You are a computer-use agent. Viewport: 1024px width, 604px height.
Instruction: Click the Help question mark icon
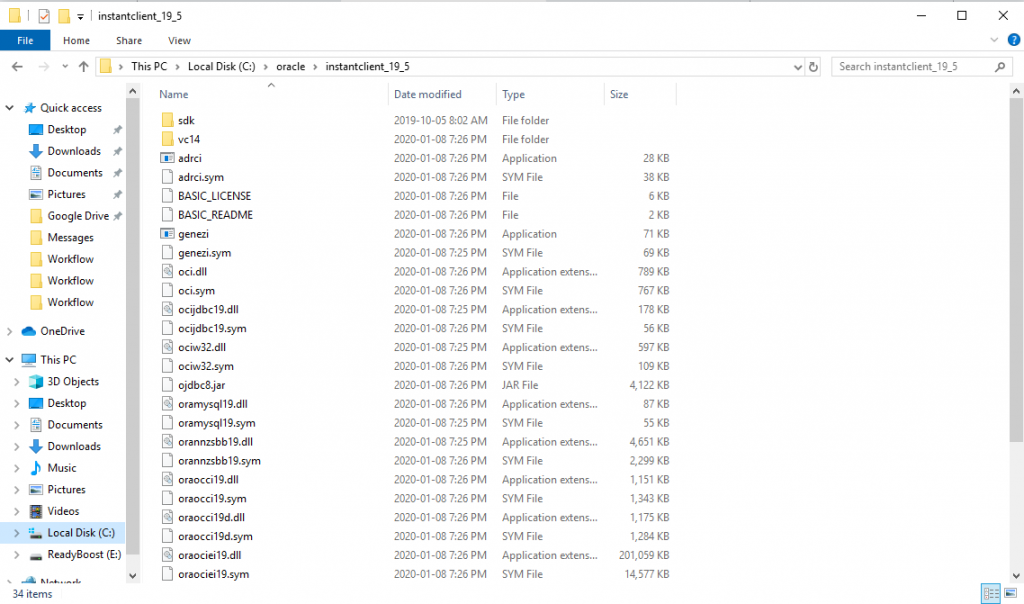click(1013, 40)
